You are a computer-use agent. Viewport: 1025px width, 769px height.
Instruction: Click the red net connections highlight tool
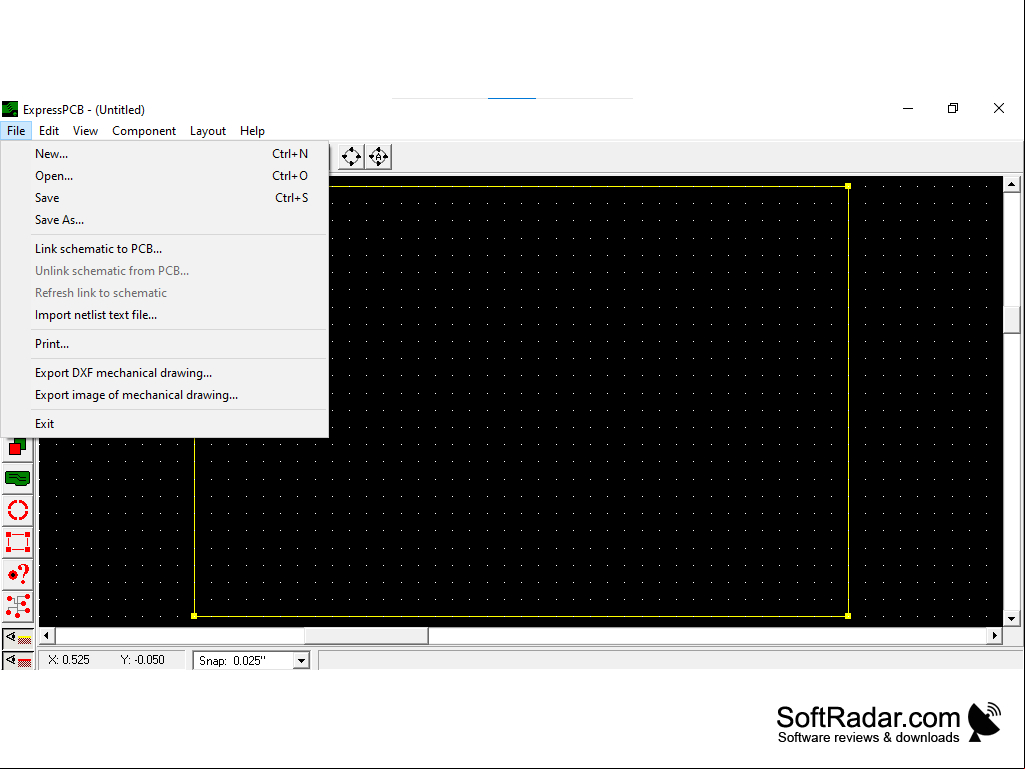(x=18, y=607)
